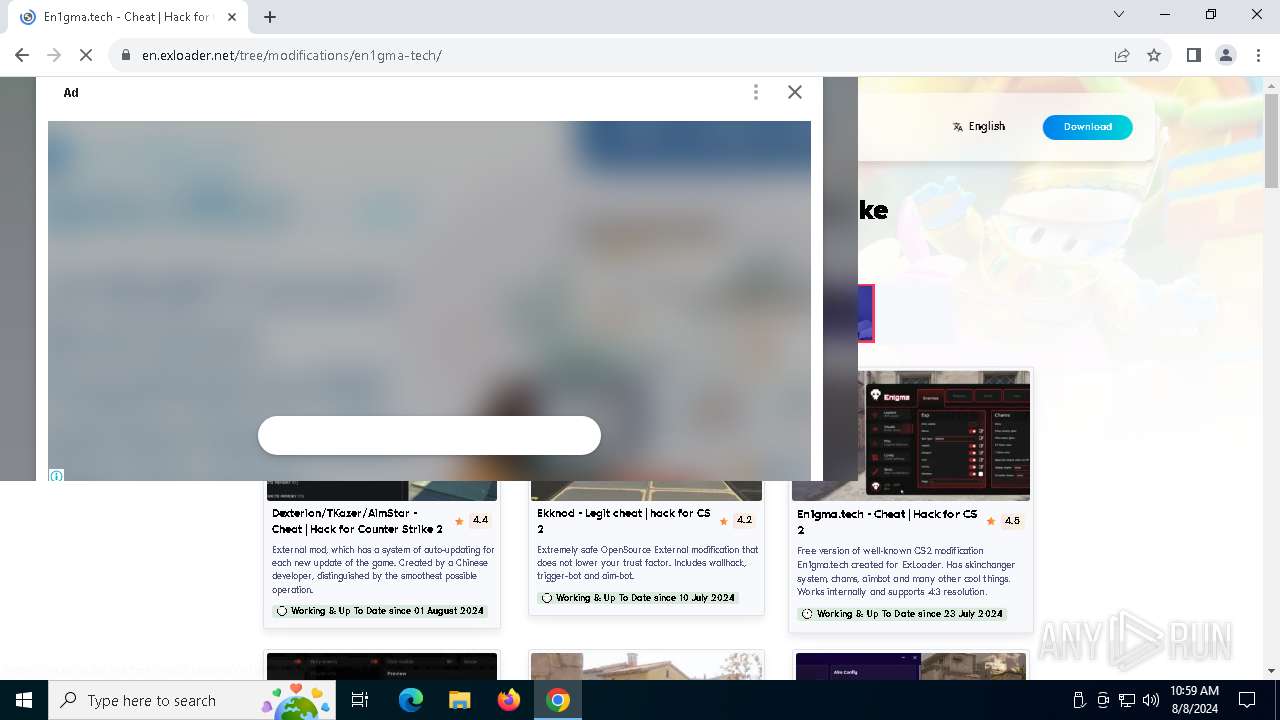The image size is (1280, 720).
Task: Click 'Working & Up To Date since 23 July 2024'
Action: tap(903, 613)
